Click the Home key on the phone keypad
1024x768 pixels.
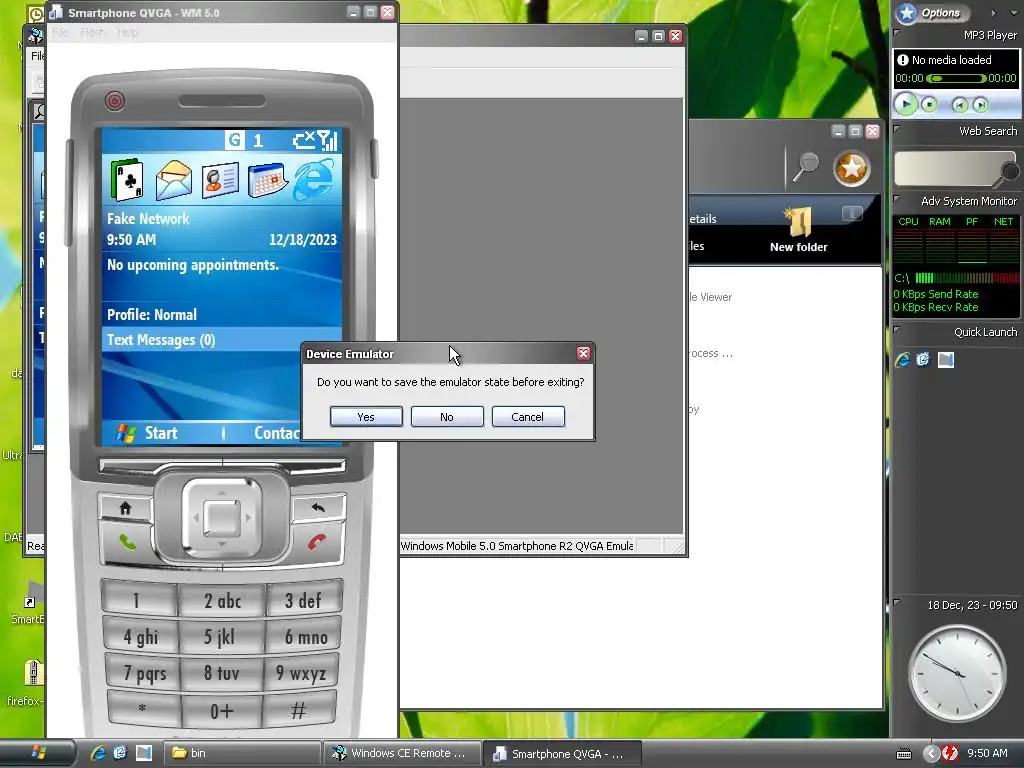pyautogui.click(x=125, y=507)
